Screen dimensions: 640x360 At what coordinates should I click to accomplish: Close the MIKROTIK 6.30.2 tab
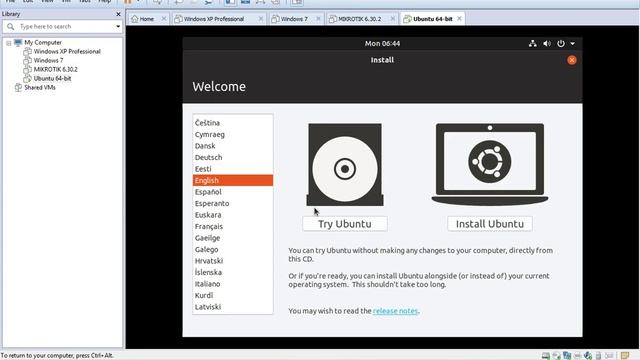[393, 19]
